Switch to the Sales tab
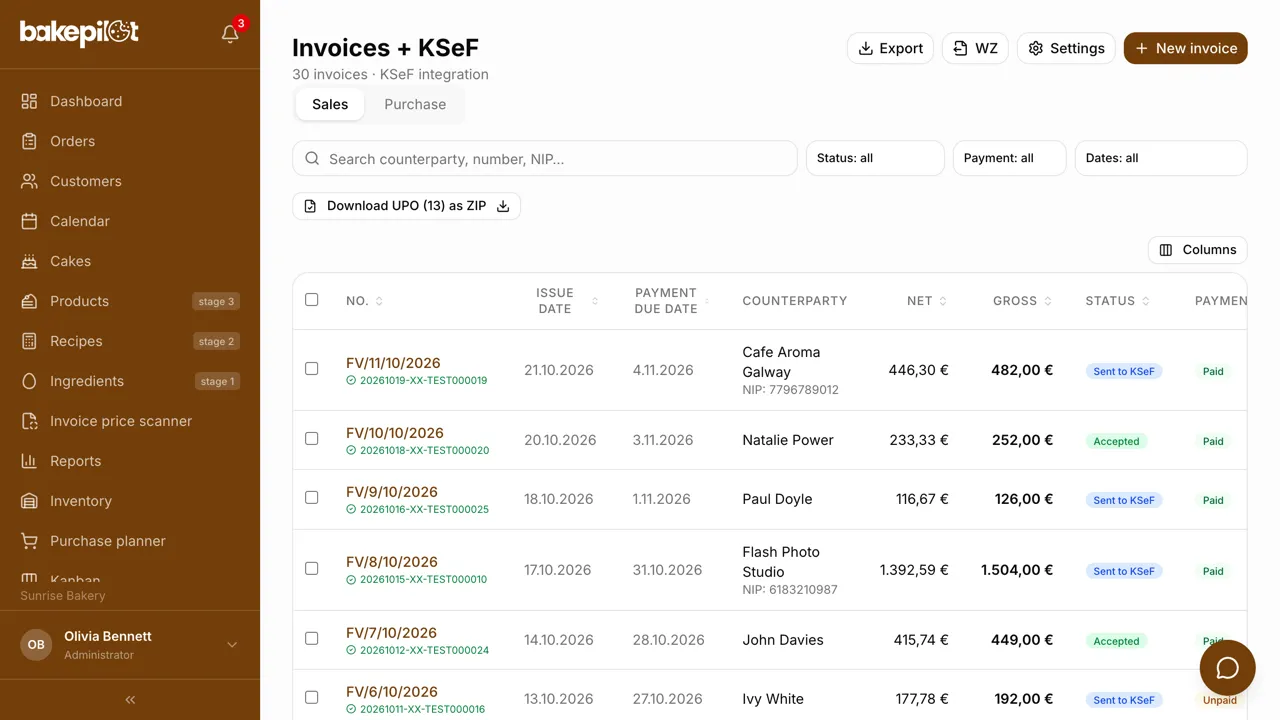This screenshot has height=720, width=1280. click(x=330, y=104)
